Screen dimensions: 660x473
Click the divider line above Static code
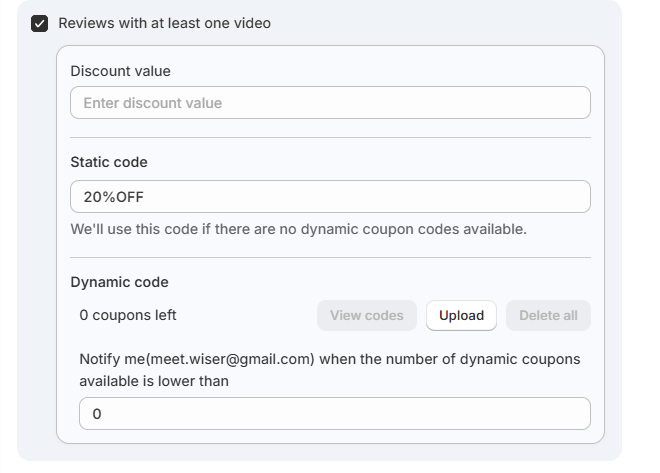[x=330, y=137]
